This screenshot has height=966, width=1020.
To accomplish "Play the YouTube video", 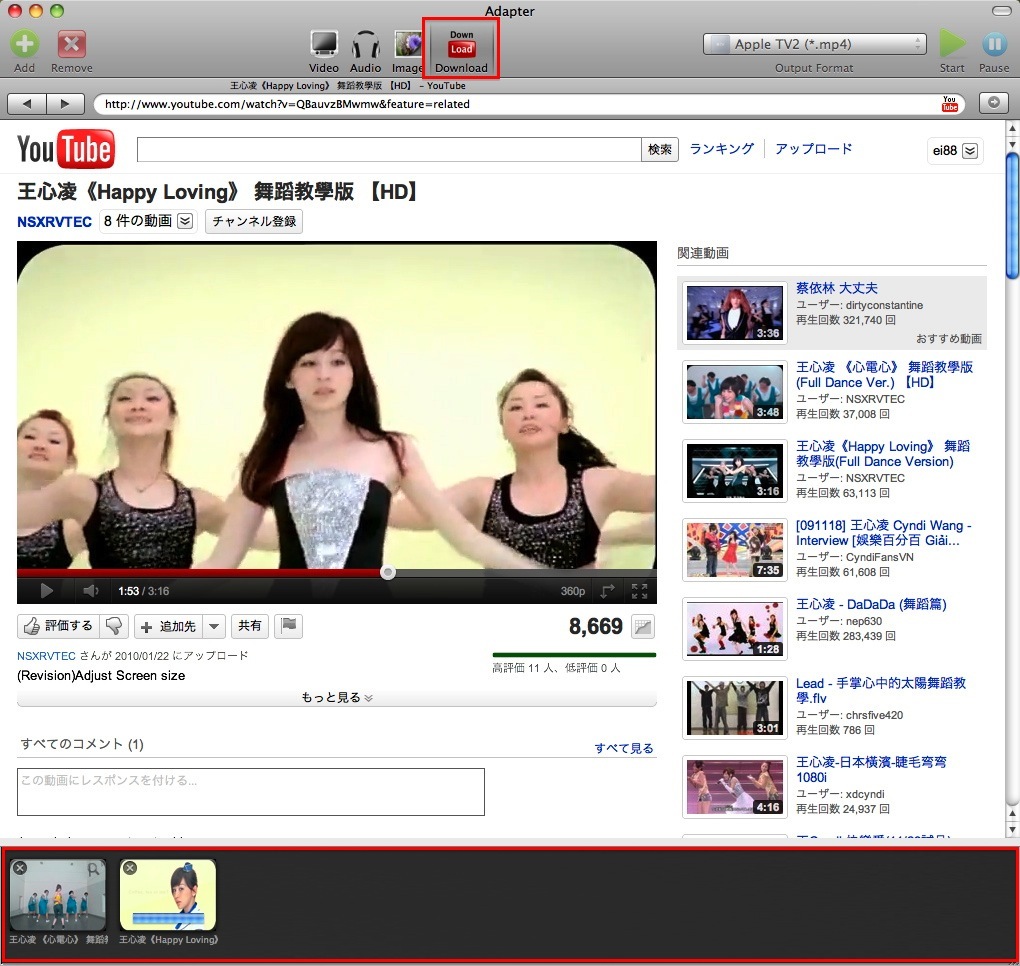I will (x=46, y=591).
